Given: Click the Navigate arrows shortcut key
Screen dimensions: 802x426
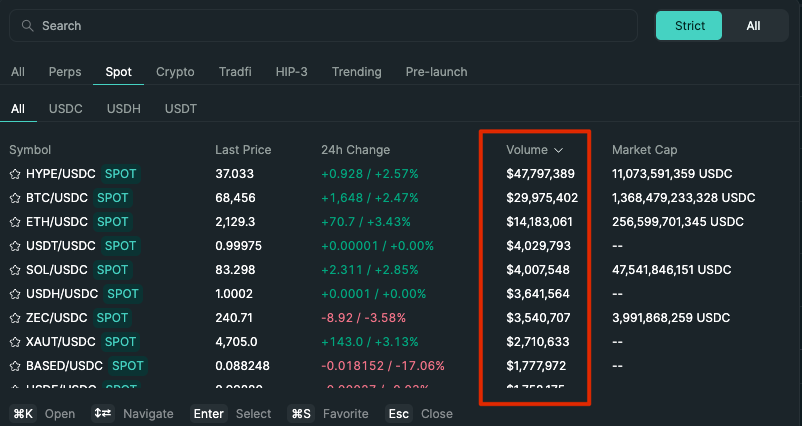Looking at the screenshot, I should pyautogui.click(x=103, y=413).
